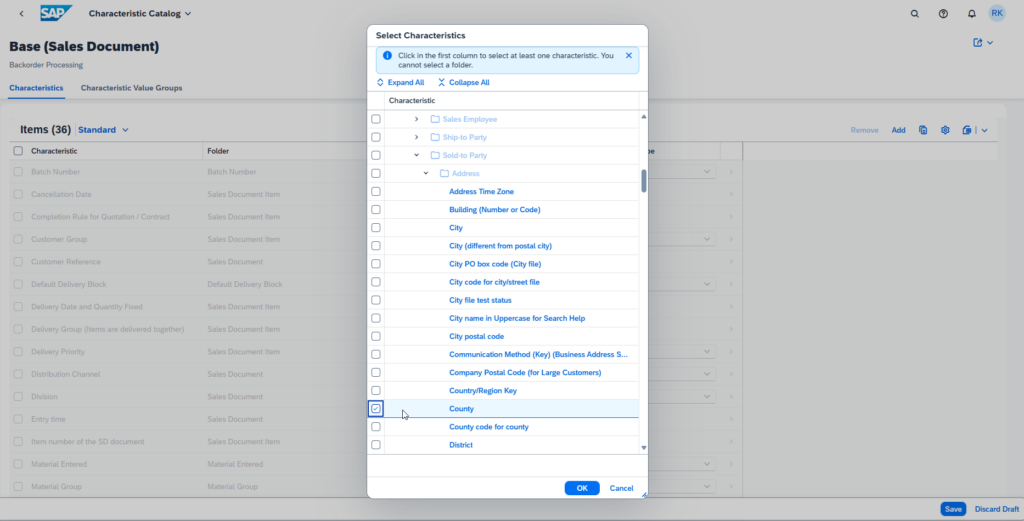Open the export dropdown arrow in the Items toolbar
This screenshot has height=521, width=1024.
coord(984,130)
